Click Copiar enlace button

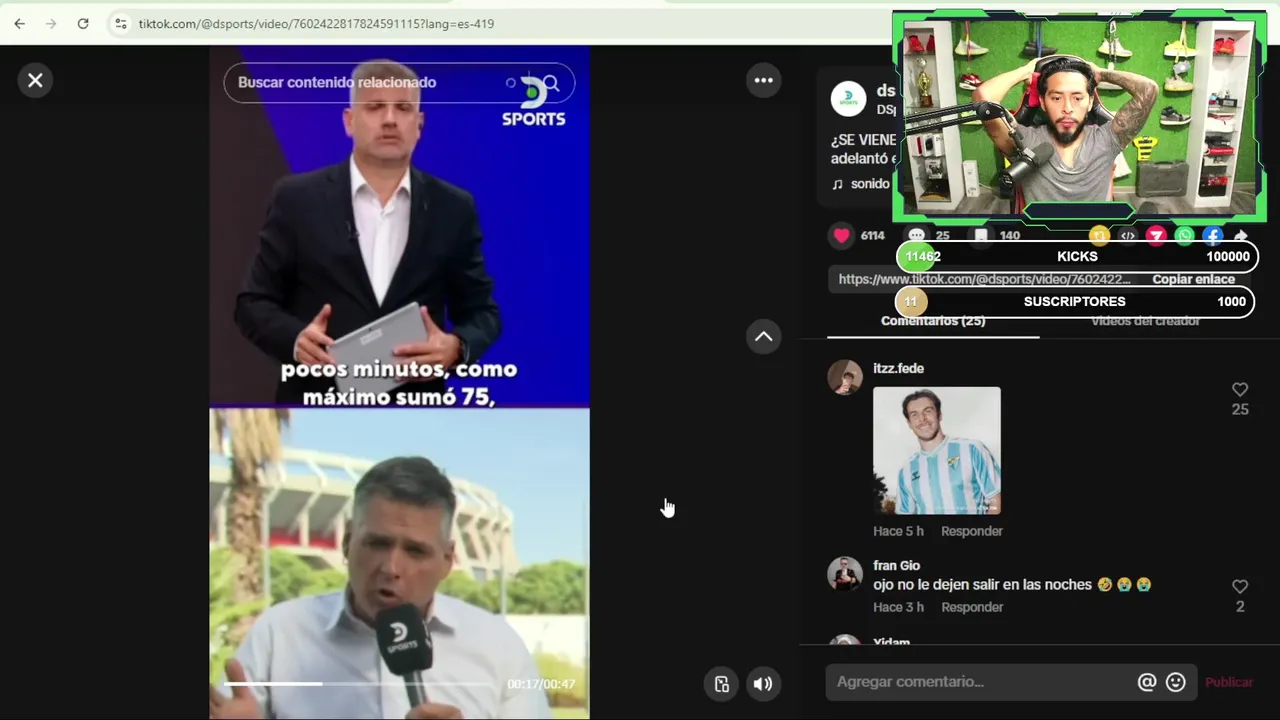point(1193,279)
